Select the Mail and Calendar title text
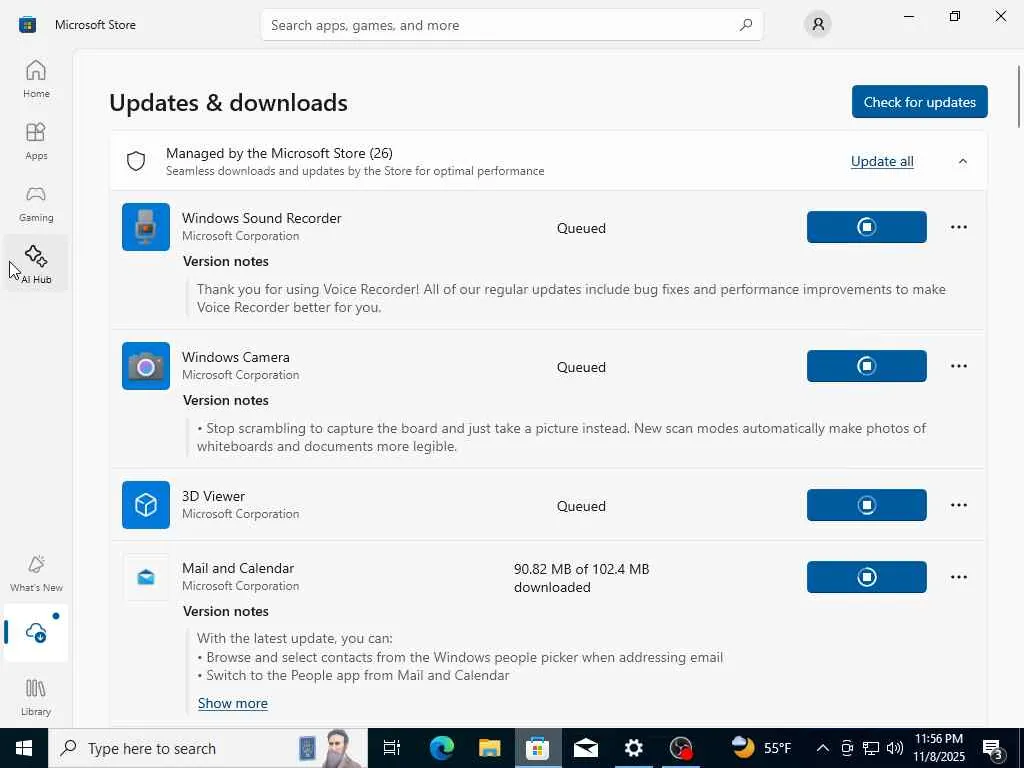Screen dimensions: 1024x768 (x=238, y=568)
